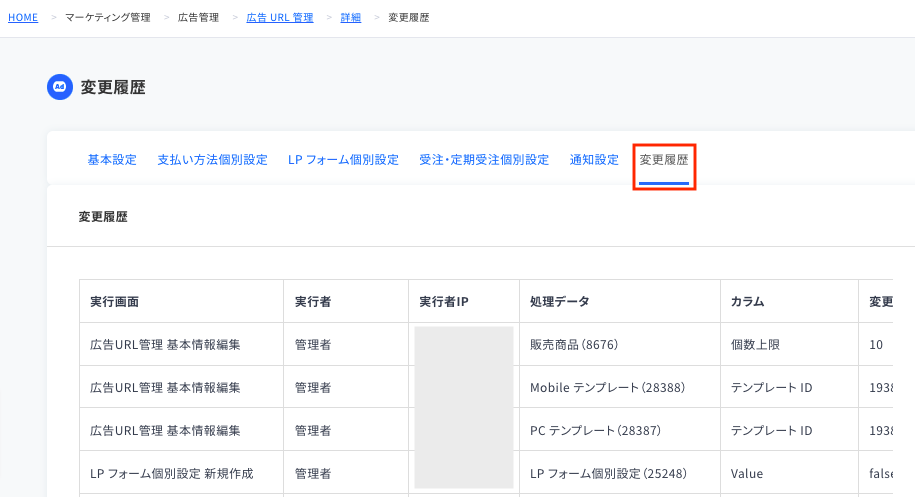Screen dimensions: 915x497
Task: Click the マーケティング管理 breadcrumb text
Action: pyautogui.click(x=107, y=18)
